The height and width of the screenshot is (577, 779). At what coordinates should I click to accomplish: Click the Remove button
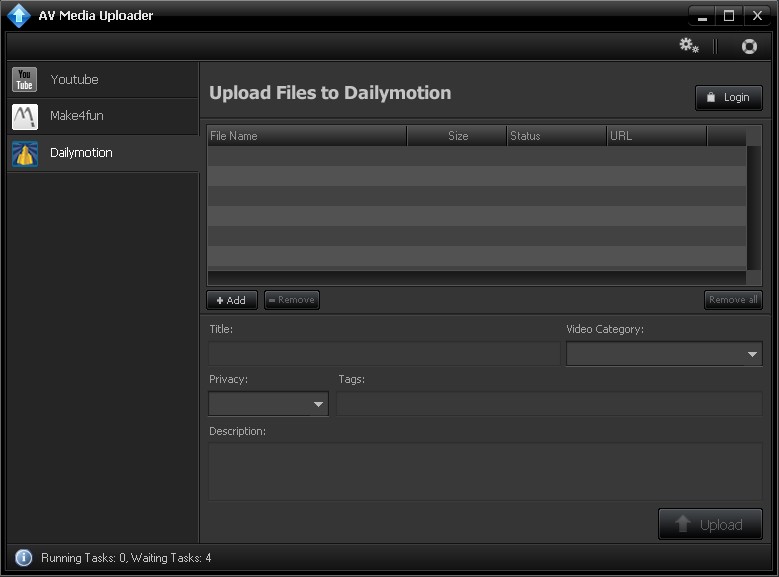292,300
